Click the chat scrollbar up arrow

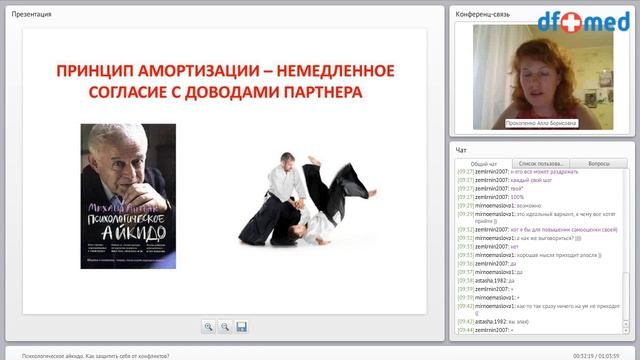pos(626,324)
